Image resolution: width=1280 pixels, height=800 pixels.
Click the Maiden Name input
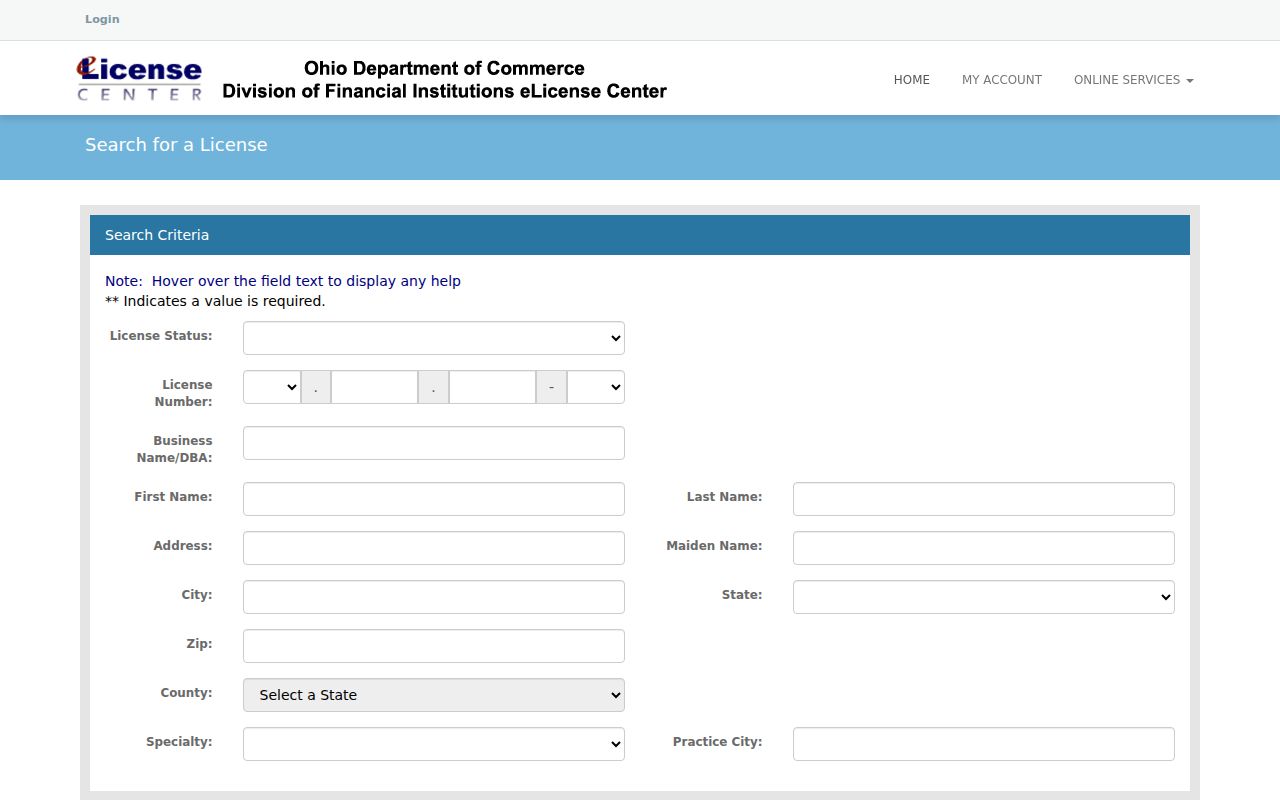pos(984,548)
